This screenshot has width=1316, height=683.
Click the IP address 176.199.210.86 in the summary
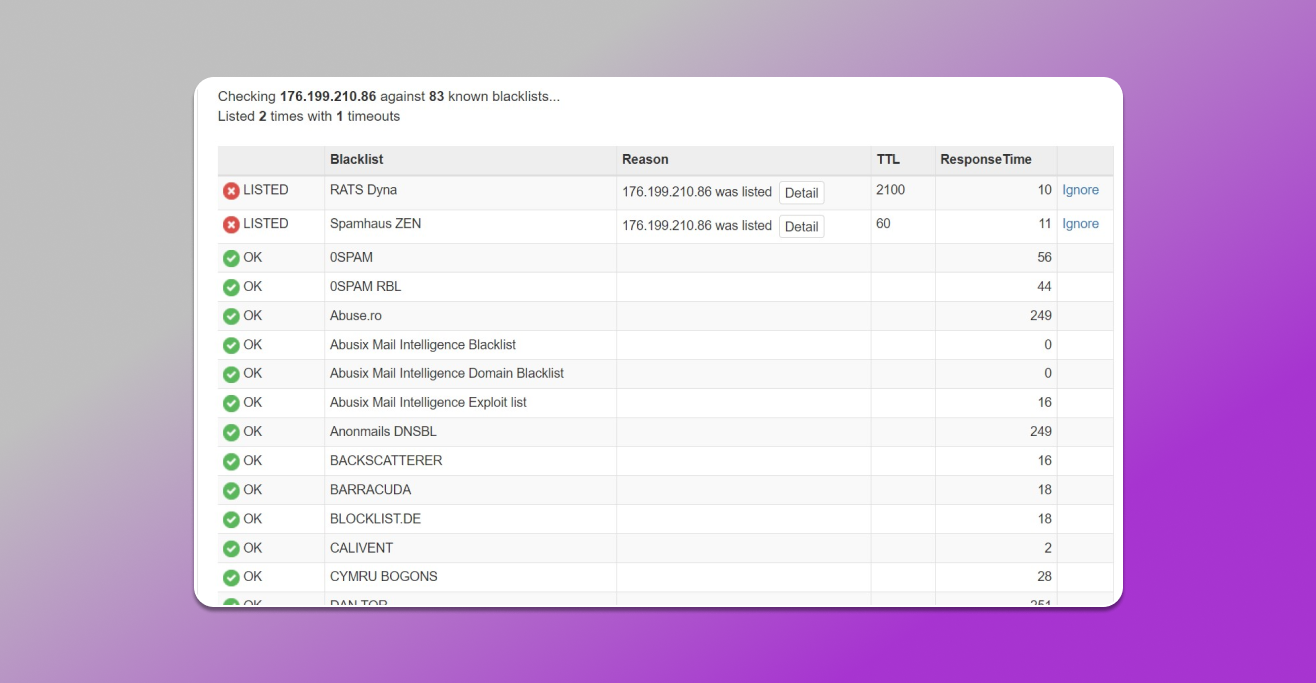coord(328,97)
